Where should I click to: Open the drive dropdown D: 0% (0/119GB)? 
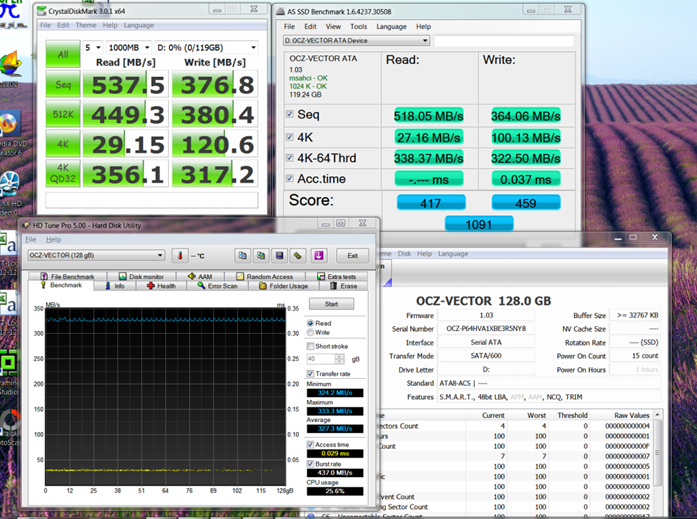click(206, 48)
